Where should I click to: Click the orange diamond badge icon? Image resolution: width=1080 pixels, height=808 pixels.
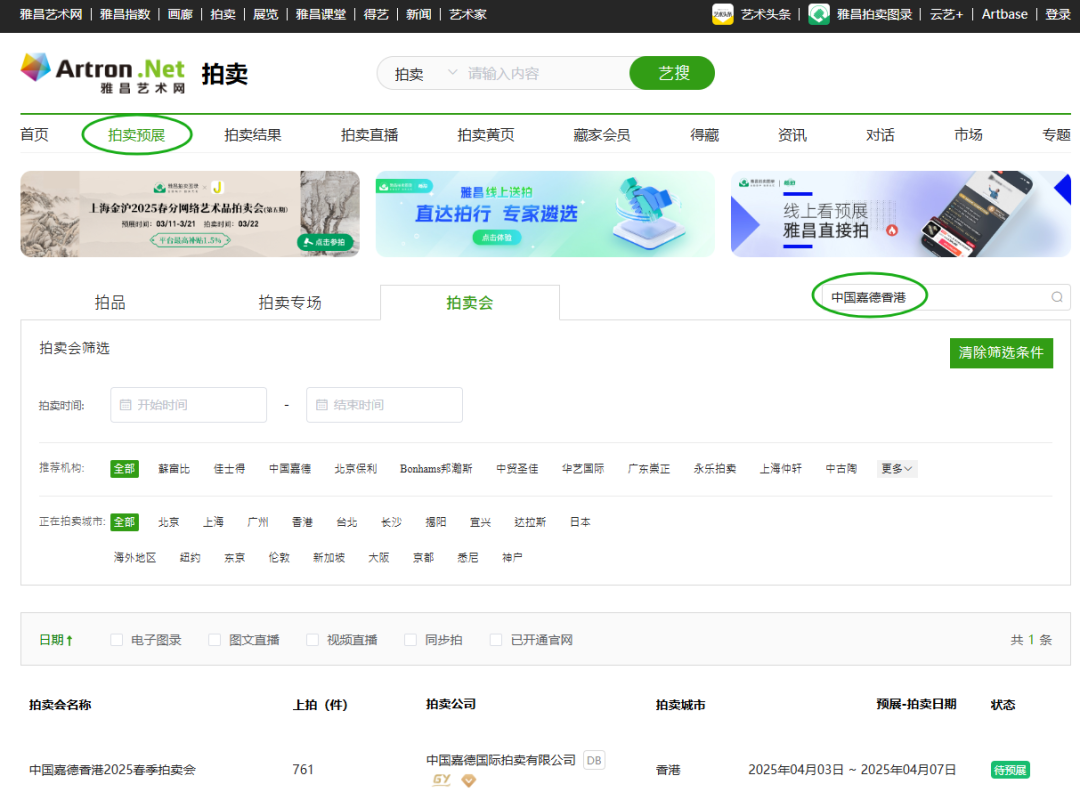click(x=468, y=780)
